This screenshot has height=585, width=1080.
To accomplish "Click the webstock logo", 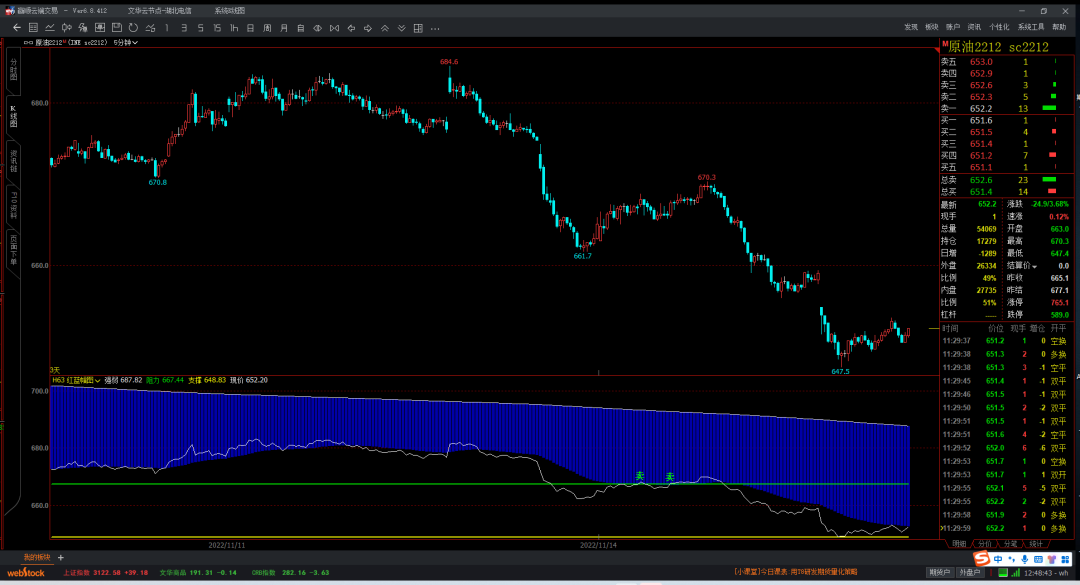I will click(x=25, y=573).
